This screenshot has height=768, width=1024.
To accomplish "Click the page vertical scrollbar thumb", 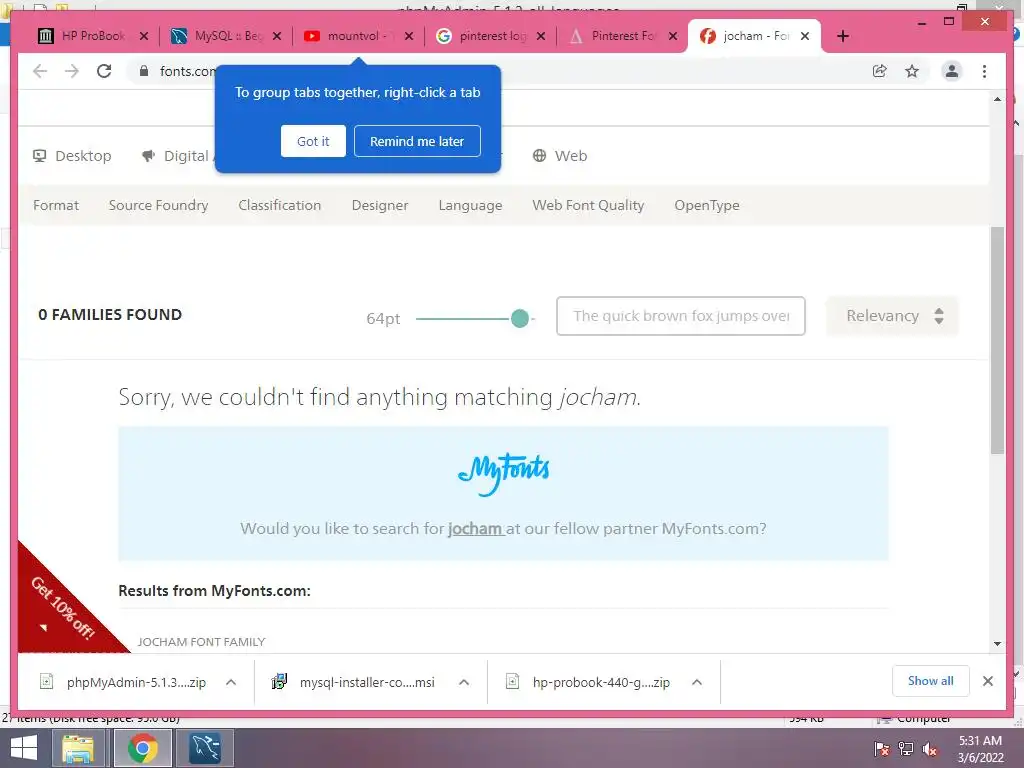I will [997, 340].
